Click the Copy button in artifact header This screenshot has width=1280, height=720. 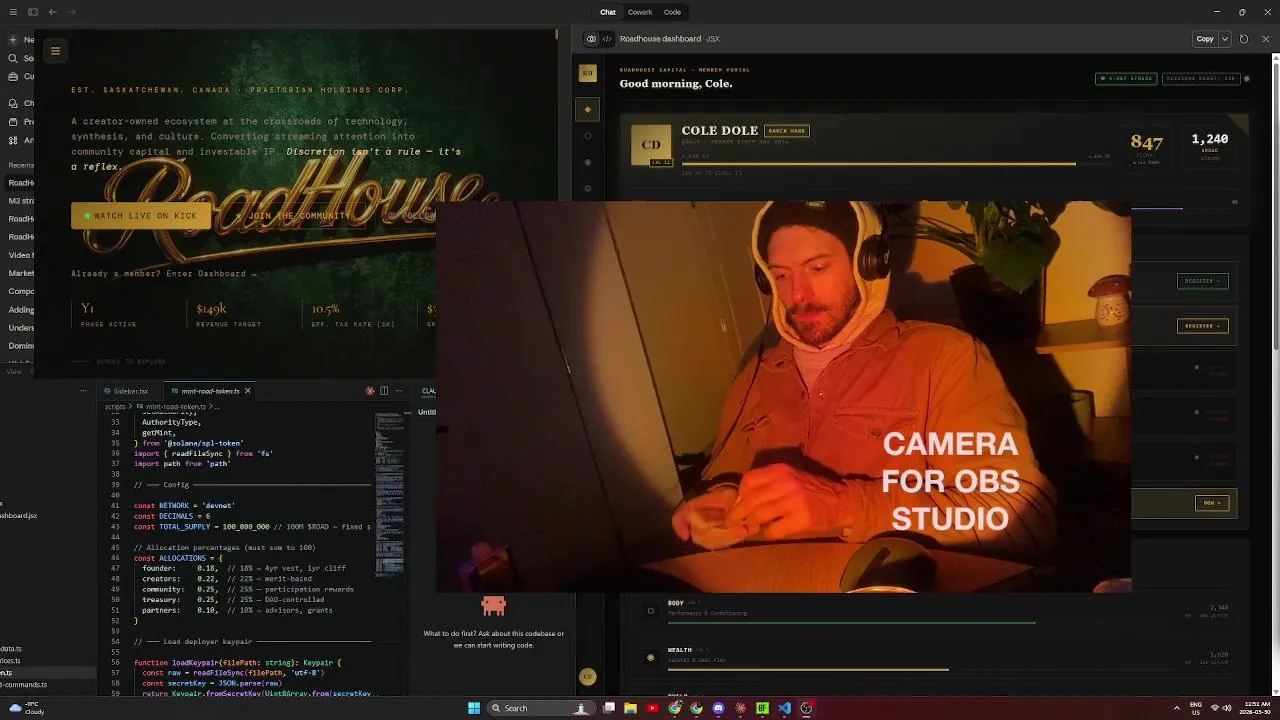click(x=1205, y=39)
